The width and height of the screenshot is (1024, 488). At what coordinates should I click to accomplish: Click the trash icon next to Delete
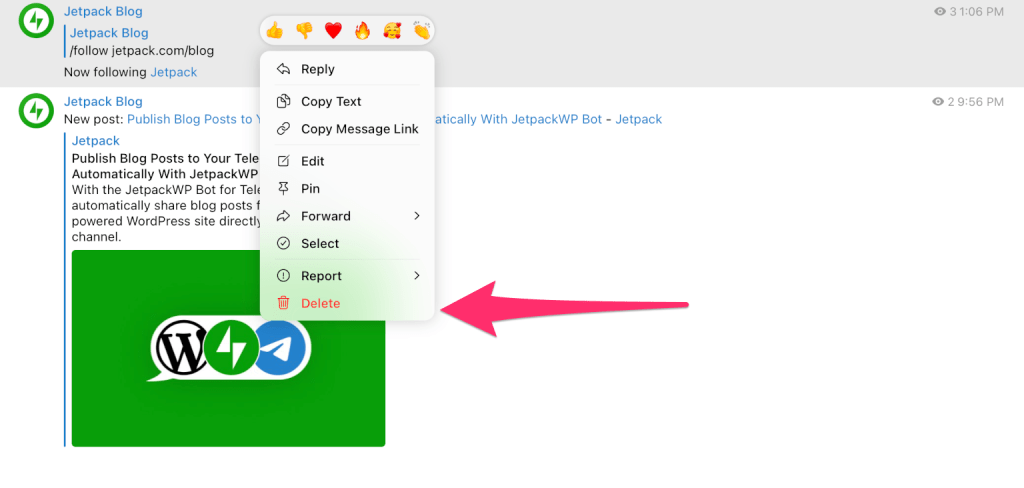283,303
